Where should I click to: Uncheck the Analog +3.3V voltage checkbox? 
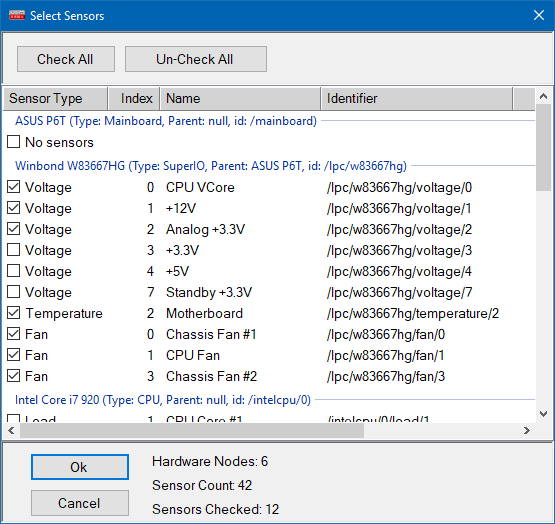click(x=13, y=229)
